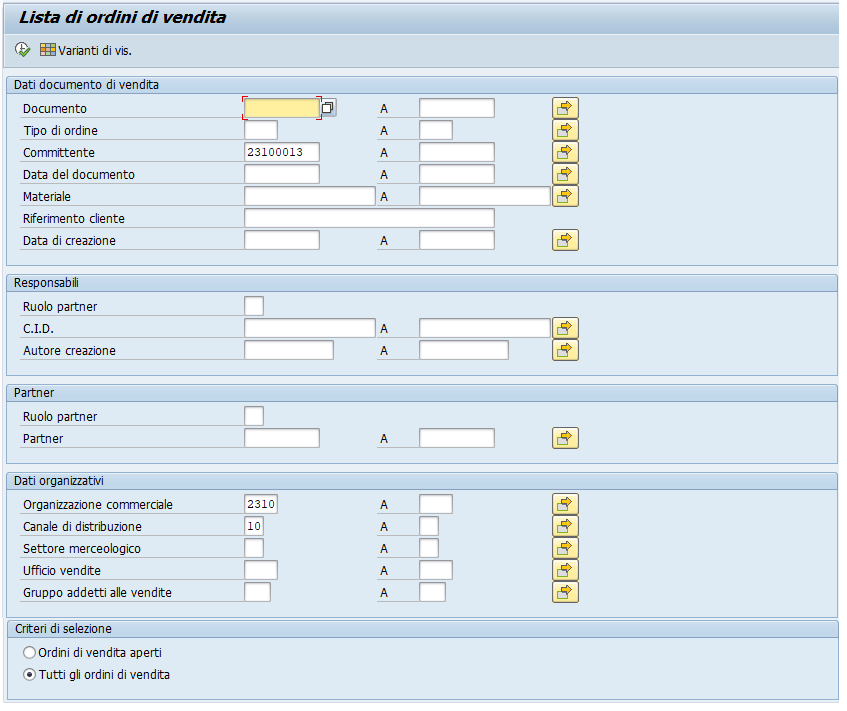Open multiple selection for Committente
The image size is (847, 711).
565,152
